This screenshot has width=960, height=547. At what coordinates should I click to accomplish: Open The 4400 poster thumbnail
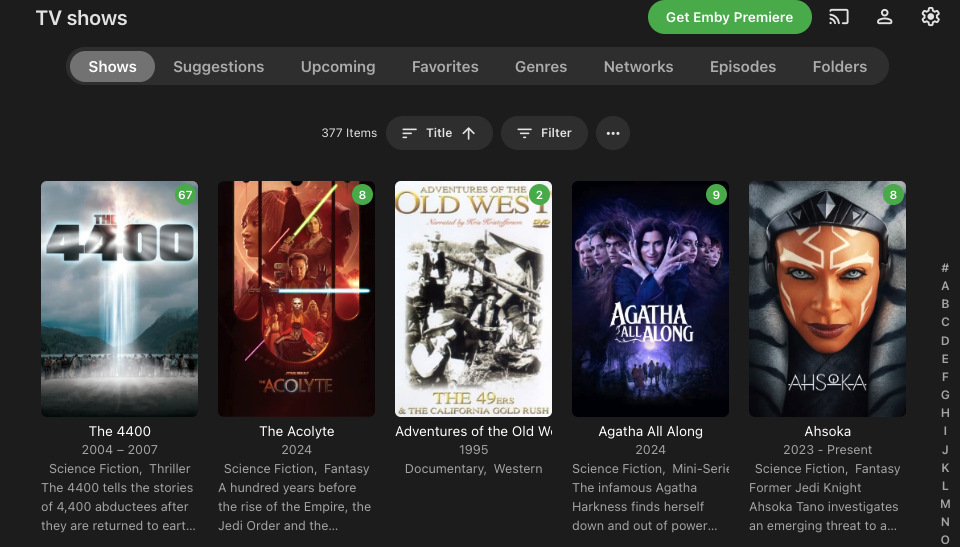click(x=119, y=299)
